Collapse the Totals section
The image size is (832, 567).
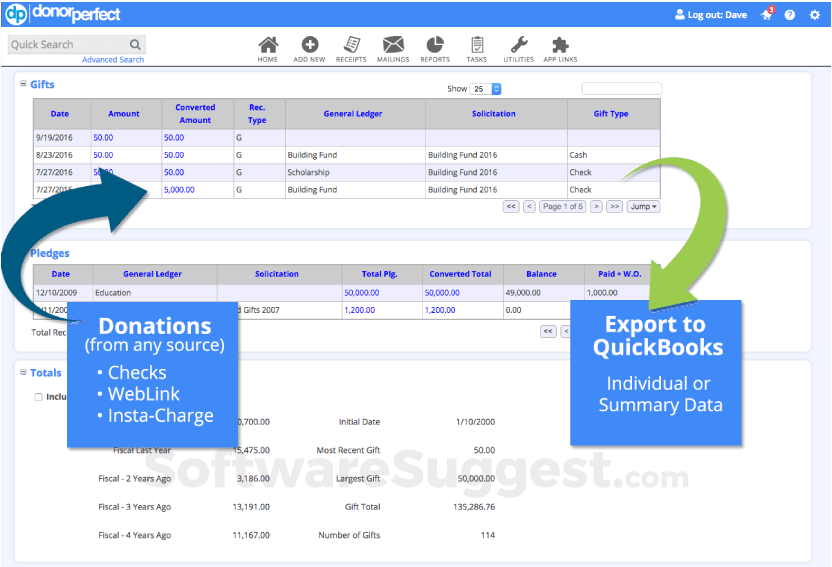(x=23, y=372)
